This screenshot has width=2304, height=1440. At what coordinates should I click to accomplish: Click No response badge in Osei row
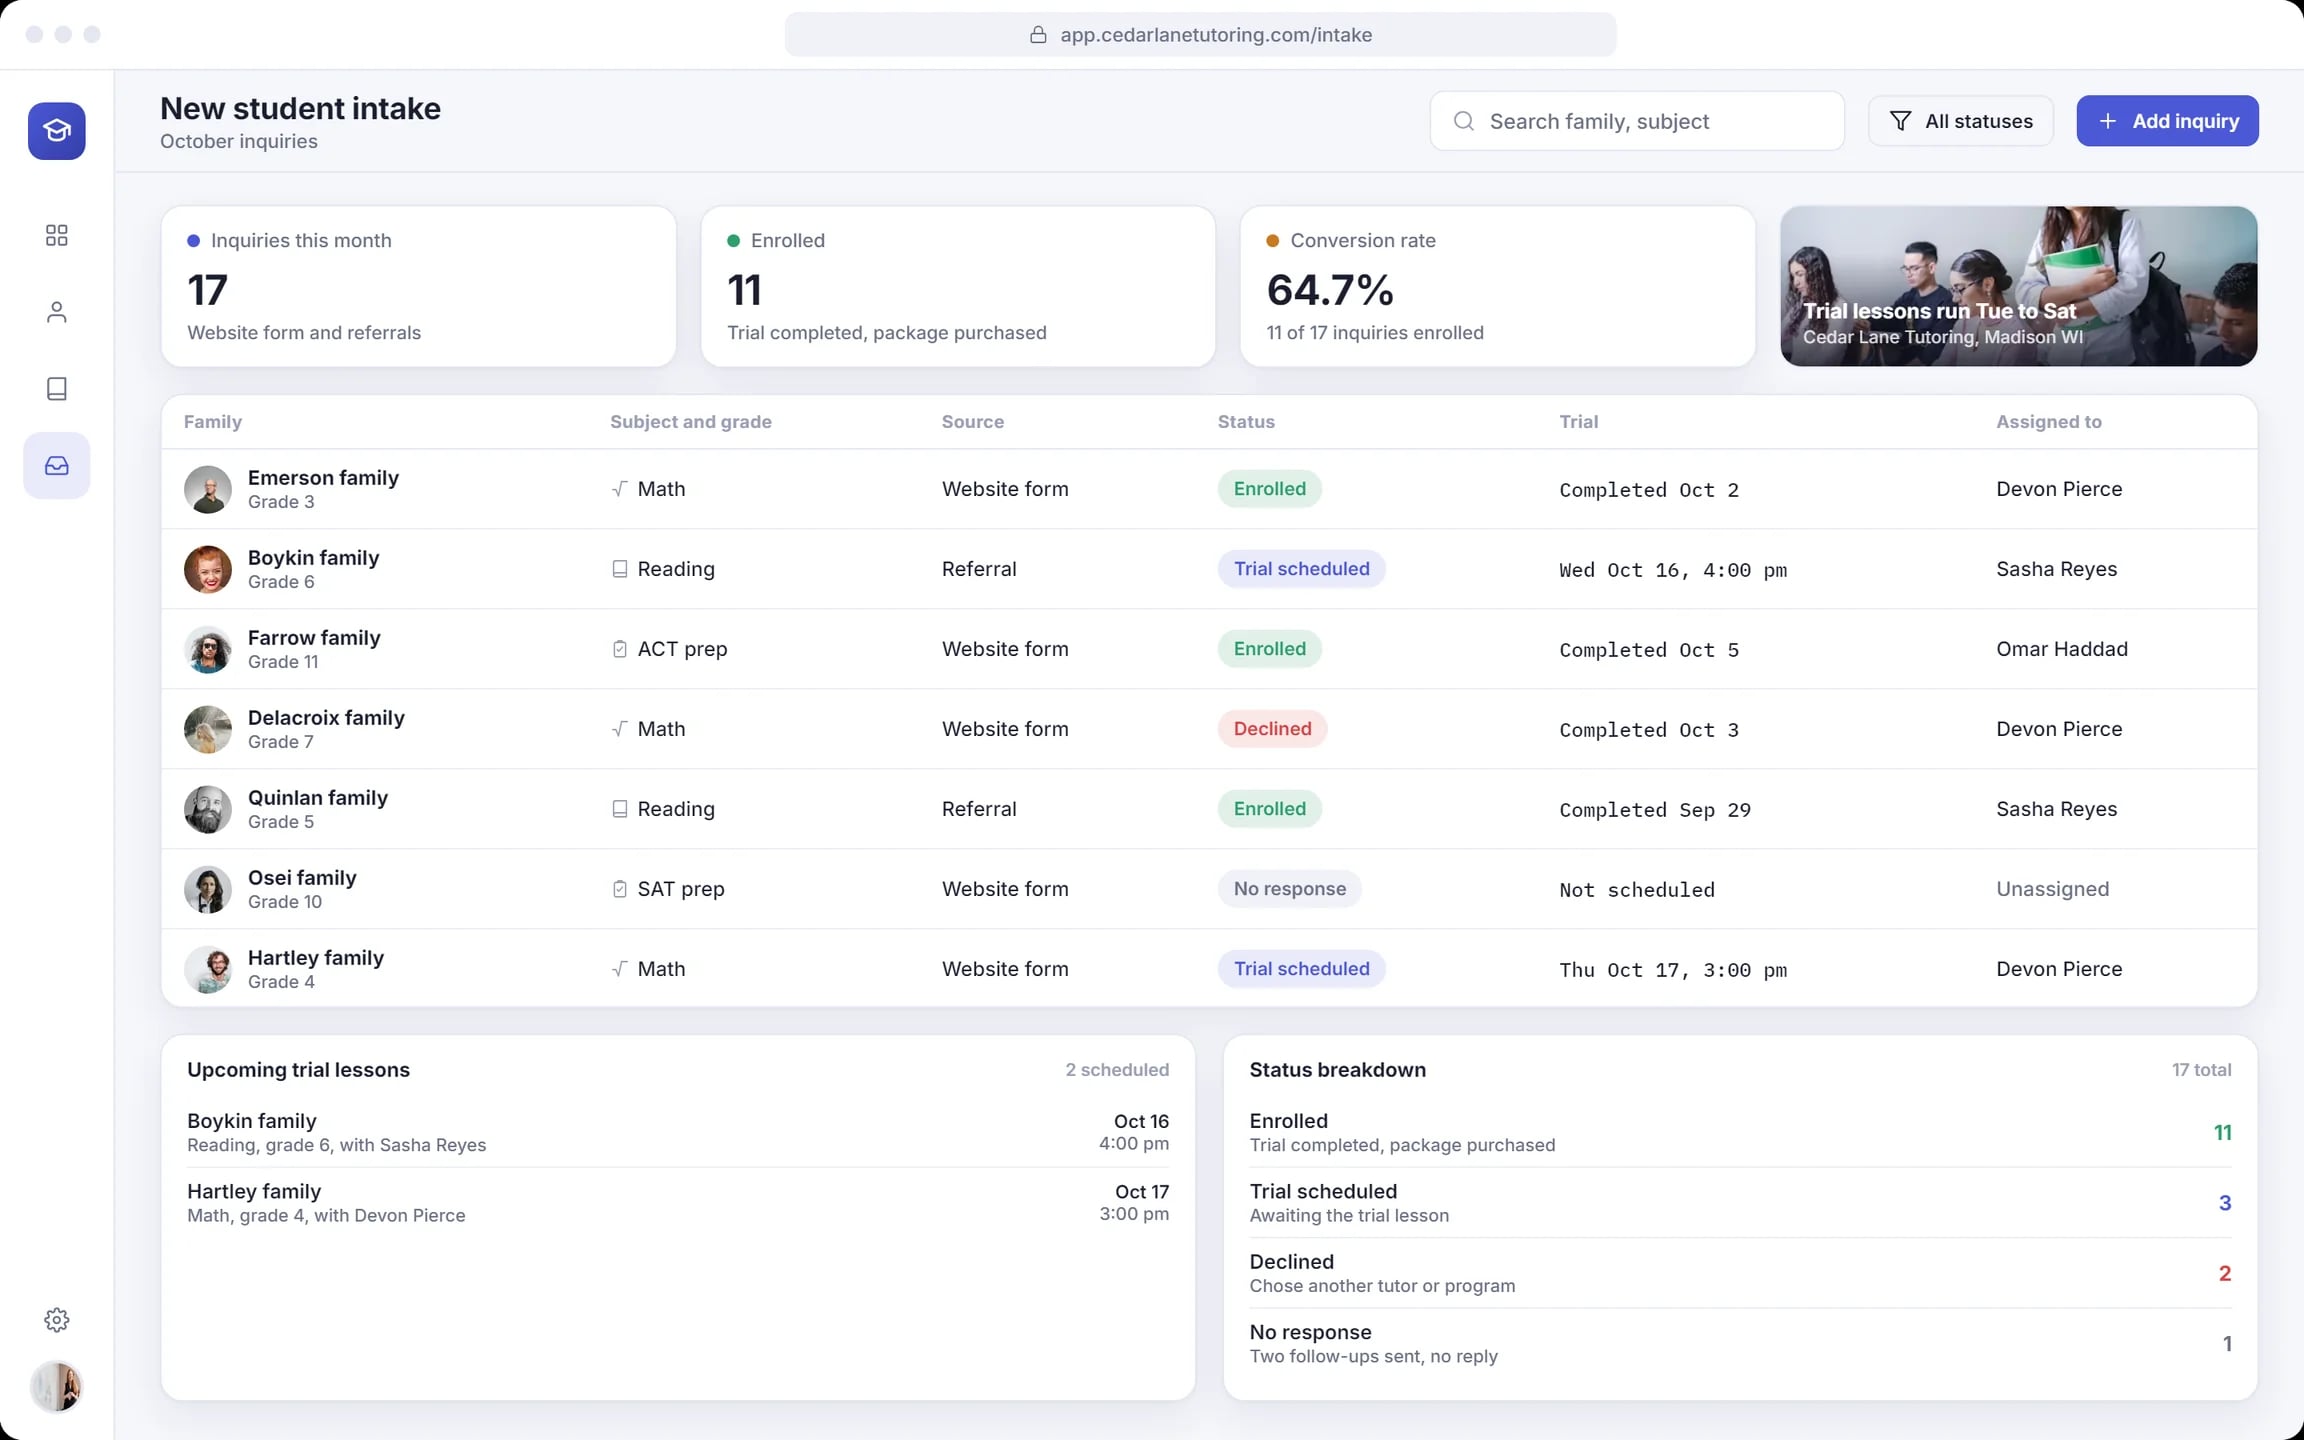pyautogui.click(x=1289, y=889)
